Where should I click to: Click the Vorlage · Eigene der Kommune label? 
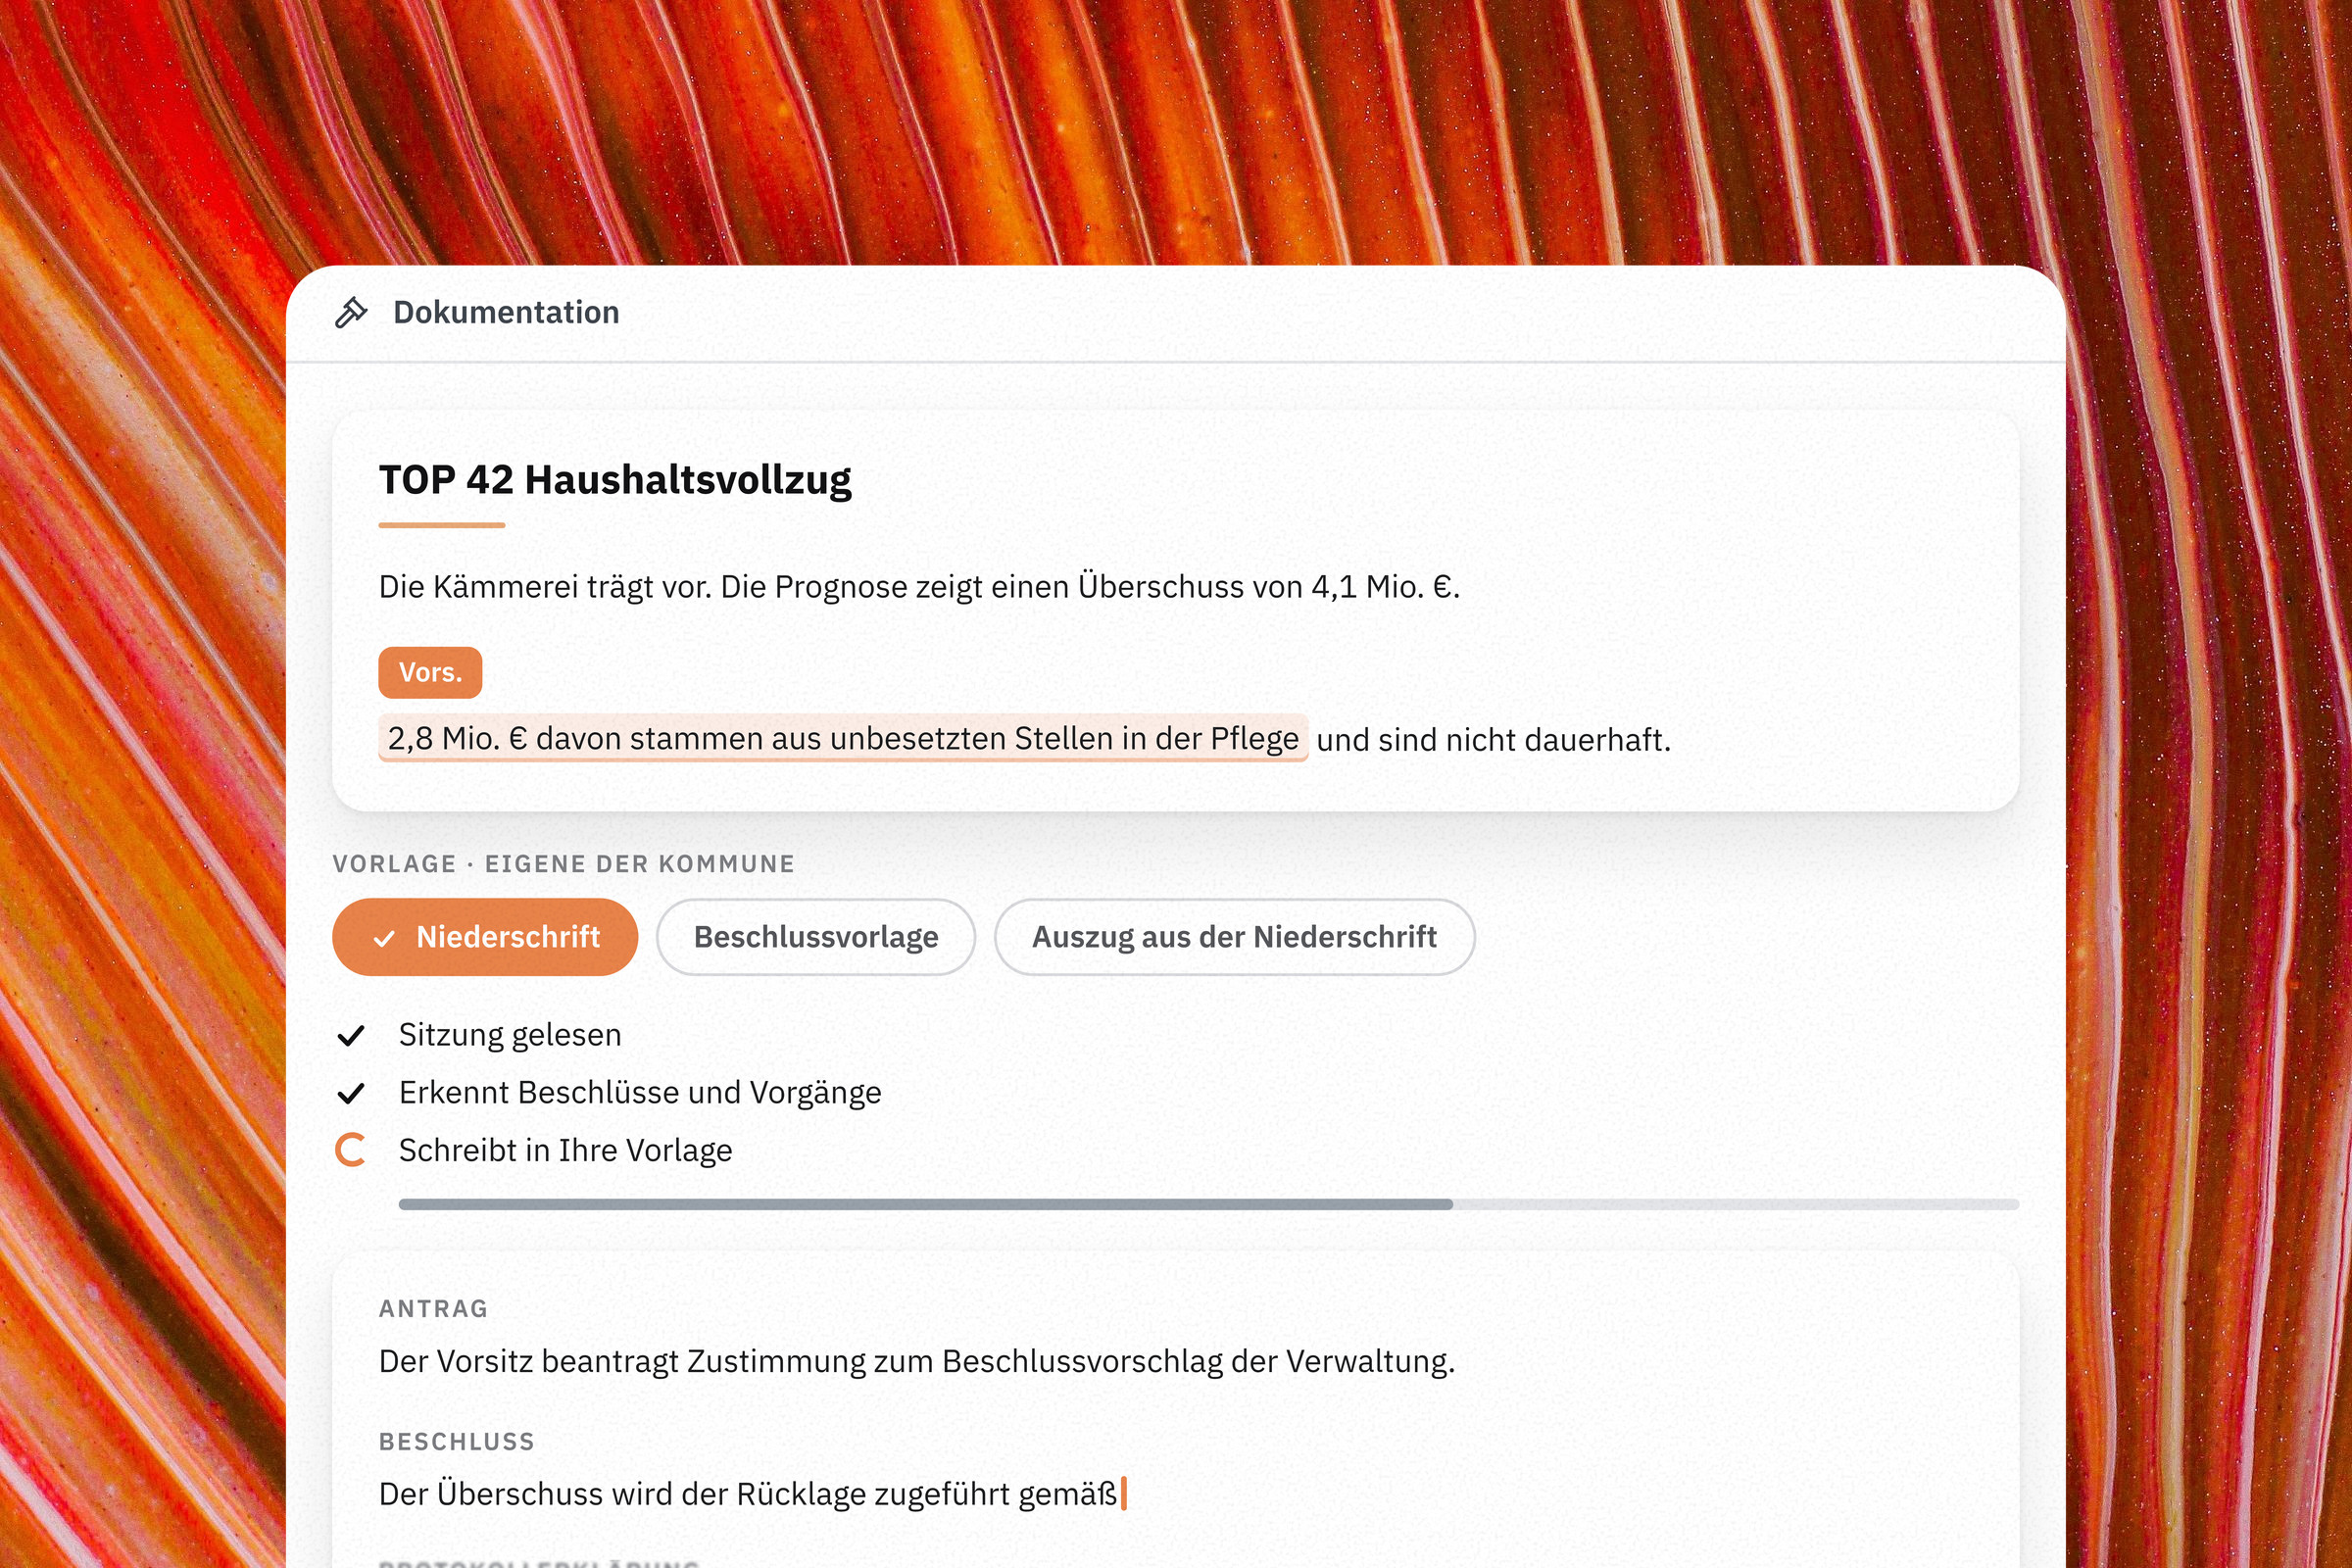564,864
